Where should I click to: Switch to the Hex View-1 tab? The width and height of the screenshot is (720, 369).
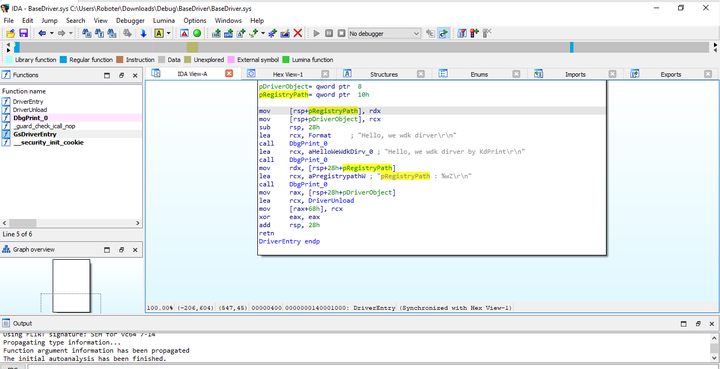point(287,74)
